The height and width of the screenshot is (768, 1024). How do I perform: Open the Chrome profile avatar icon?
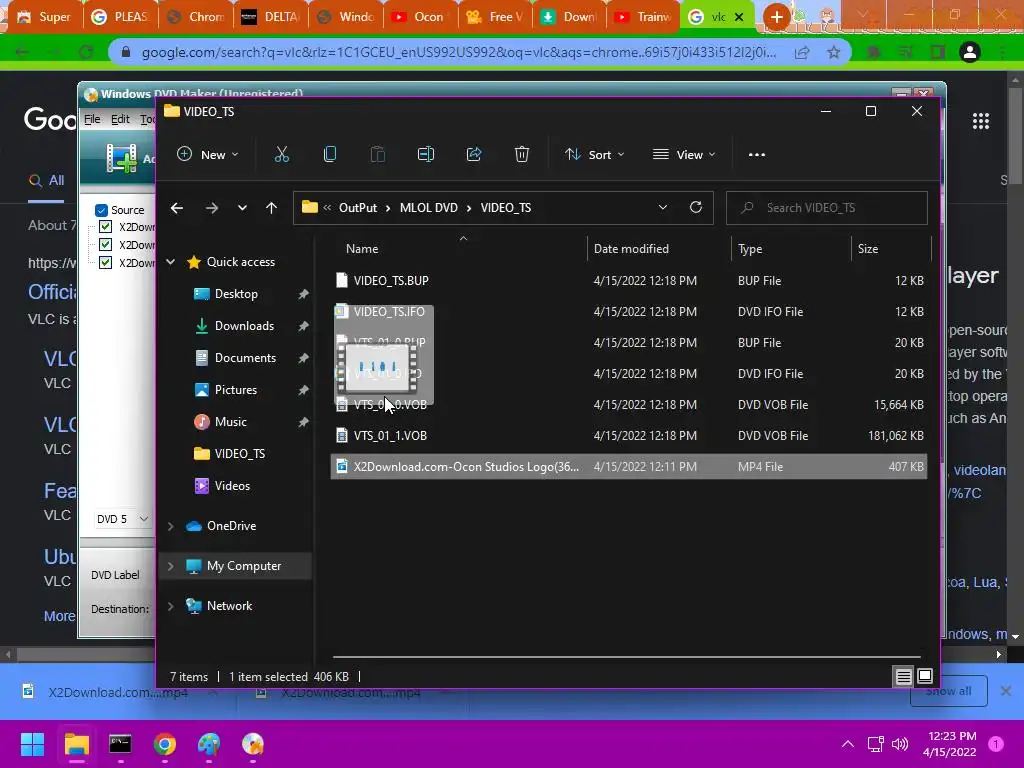coord(970,52)
